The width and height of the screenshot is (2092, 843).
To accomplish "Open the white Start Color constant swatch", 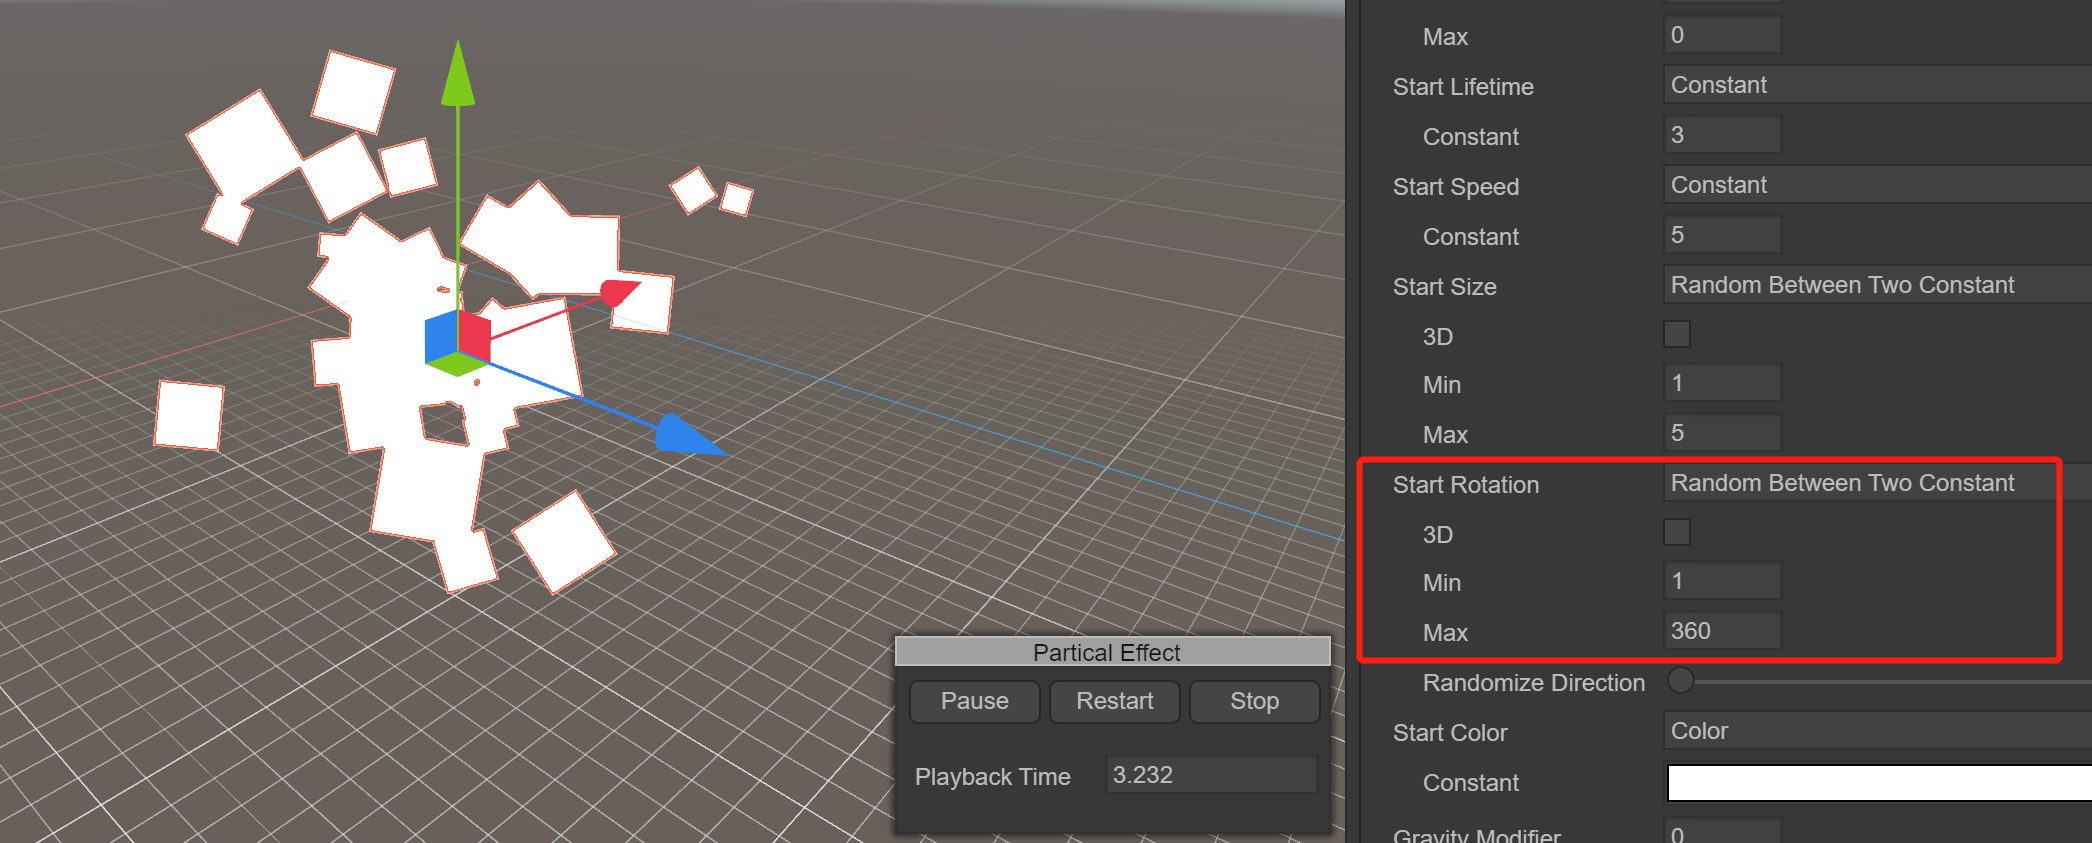I will pyautogui.click(x=1878, y=783).
